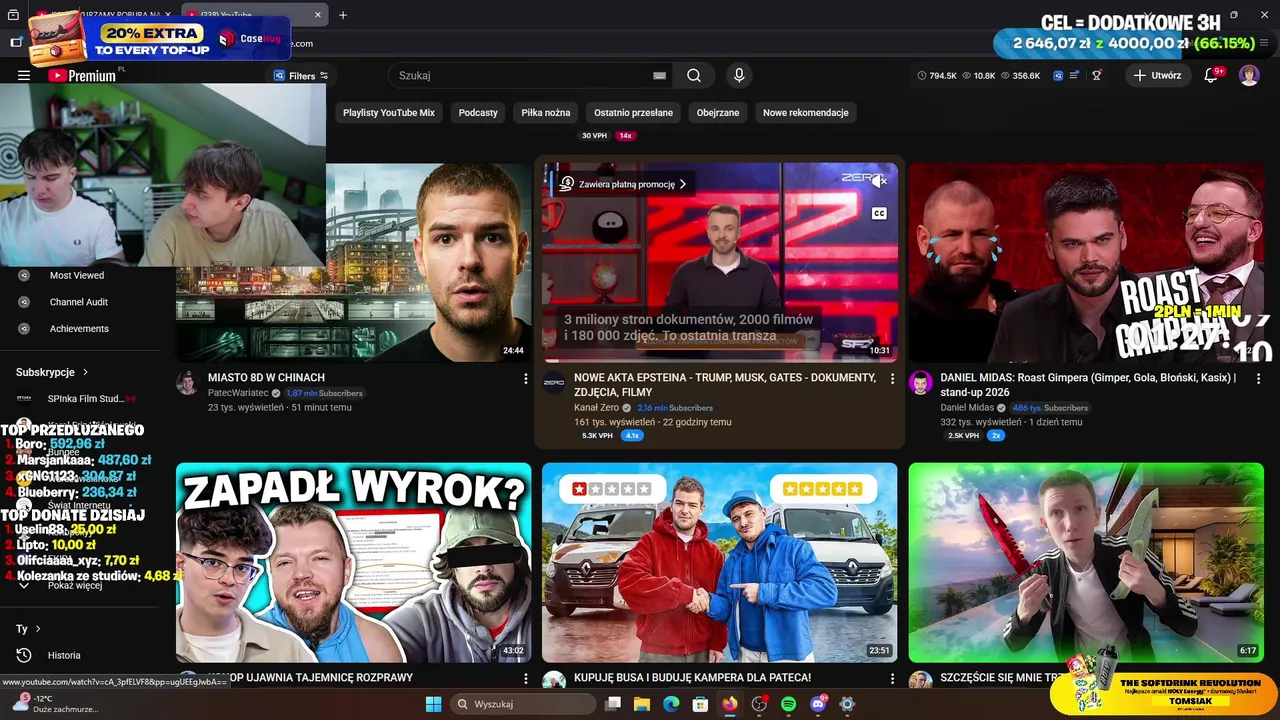Open options for KUPUJĘ BUSA video

(892, 679)
